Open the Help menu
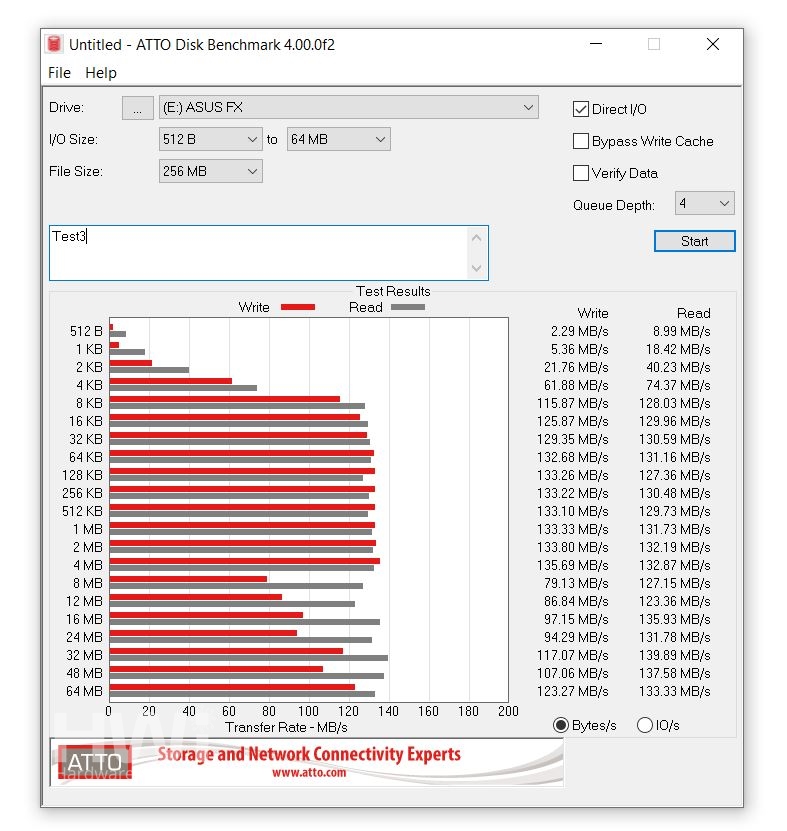 pyautogui.click(x=101, y=73)
